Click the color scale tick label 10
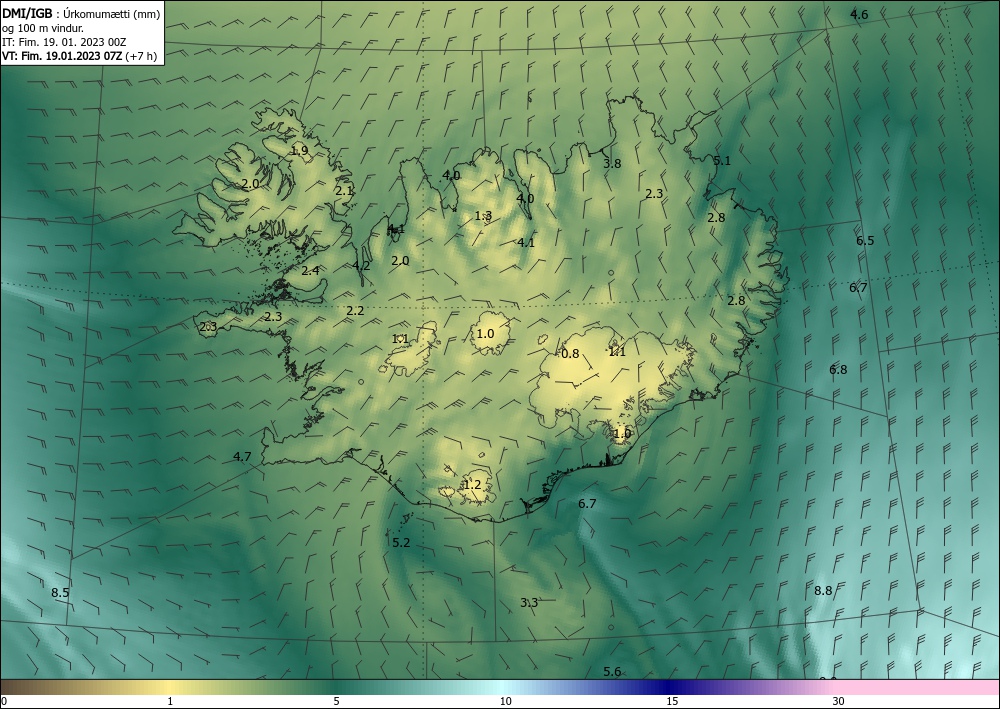The height and width of the screenshot is (709, 1000). 505,702
